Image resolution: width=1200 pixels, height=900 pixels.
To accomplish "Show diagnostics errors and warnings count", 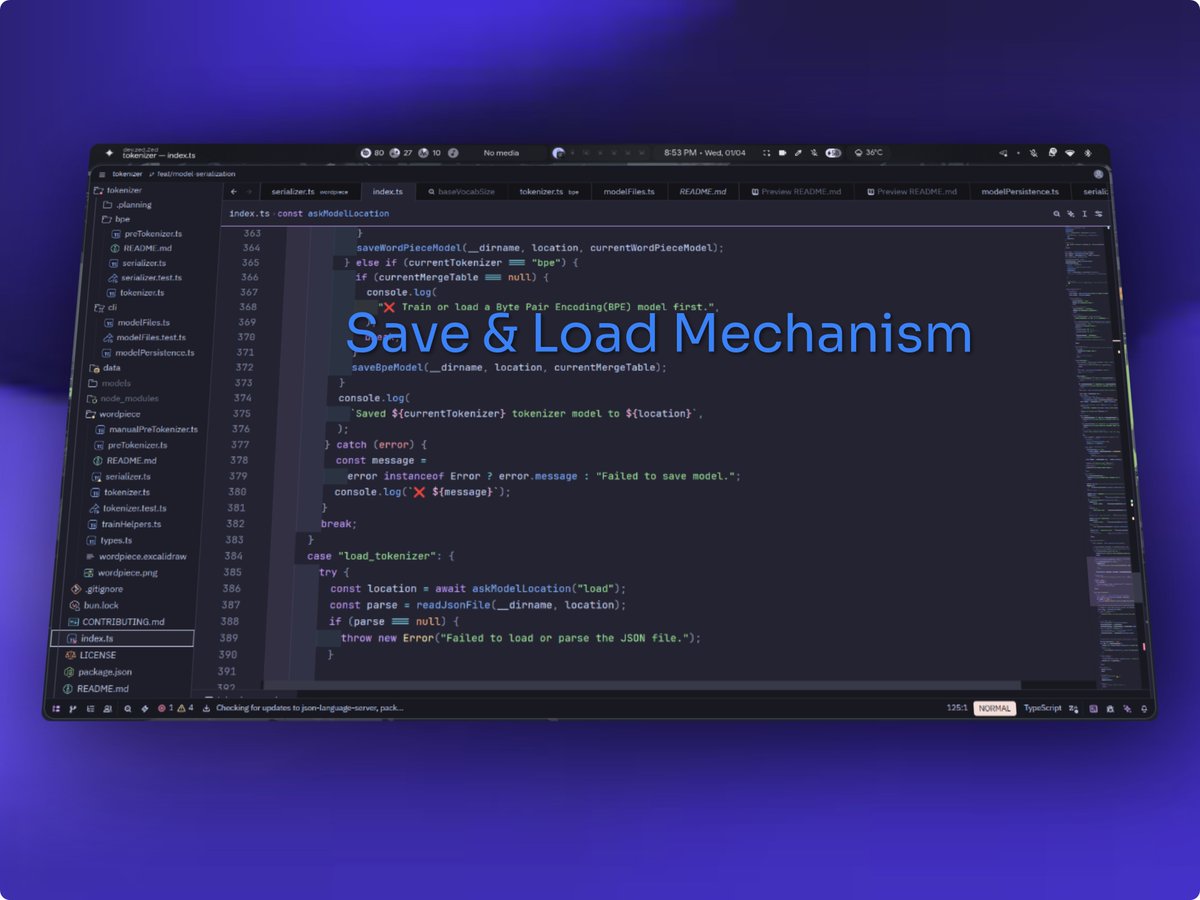I will 176,708.
